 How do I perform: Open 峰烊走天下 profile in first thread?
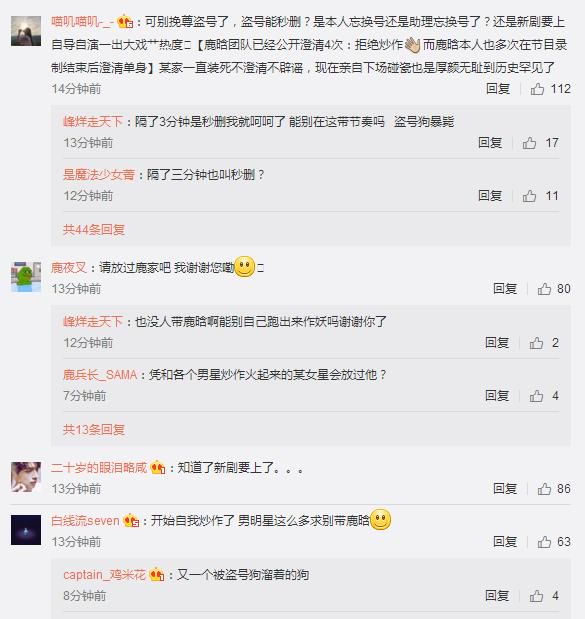coord(93,121)
